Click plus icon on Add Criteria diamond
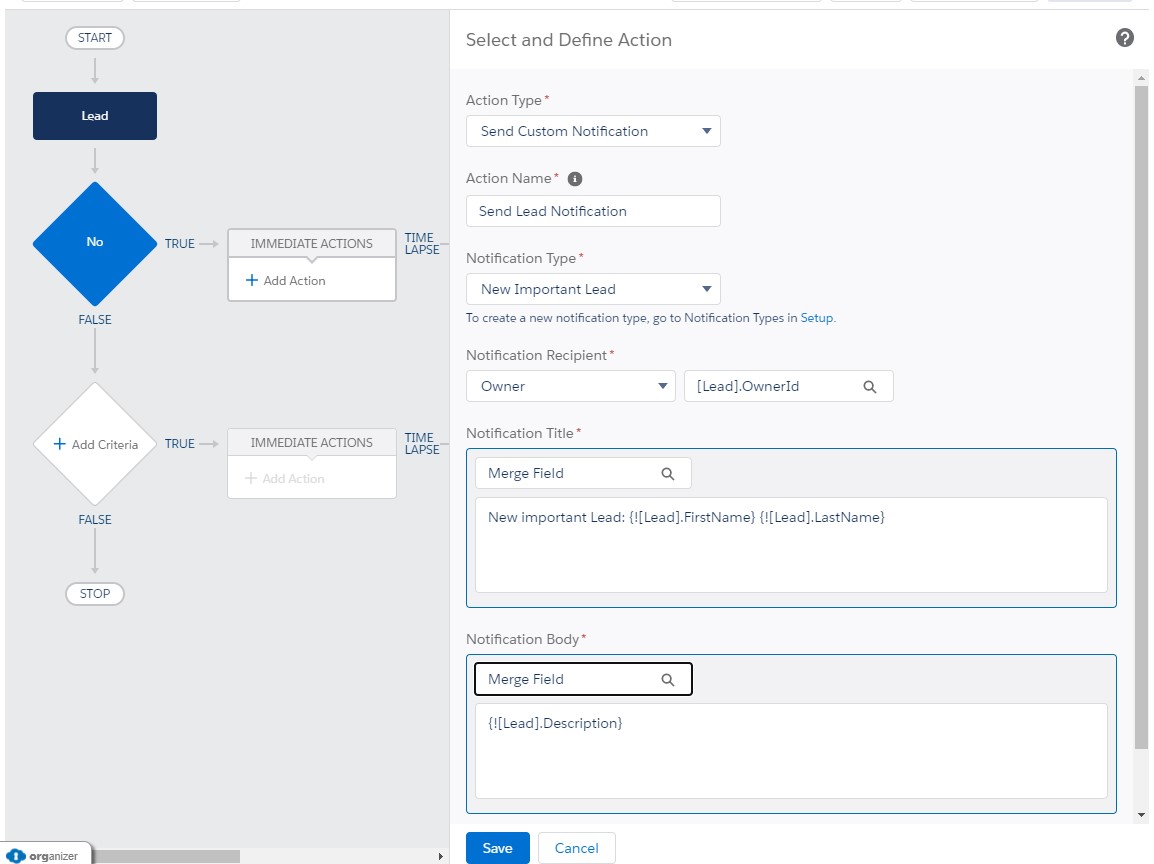The height and width of the screenshot is (864, 1154). [x=60, y=444]
